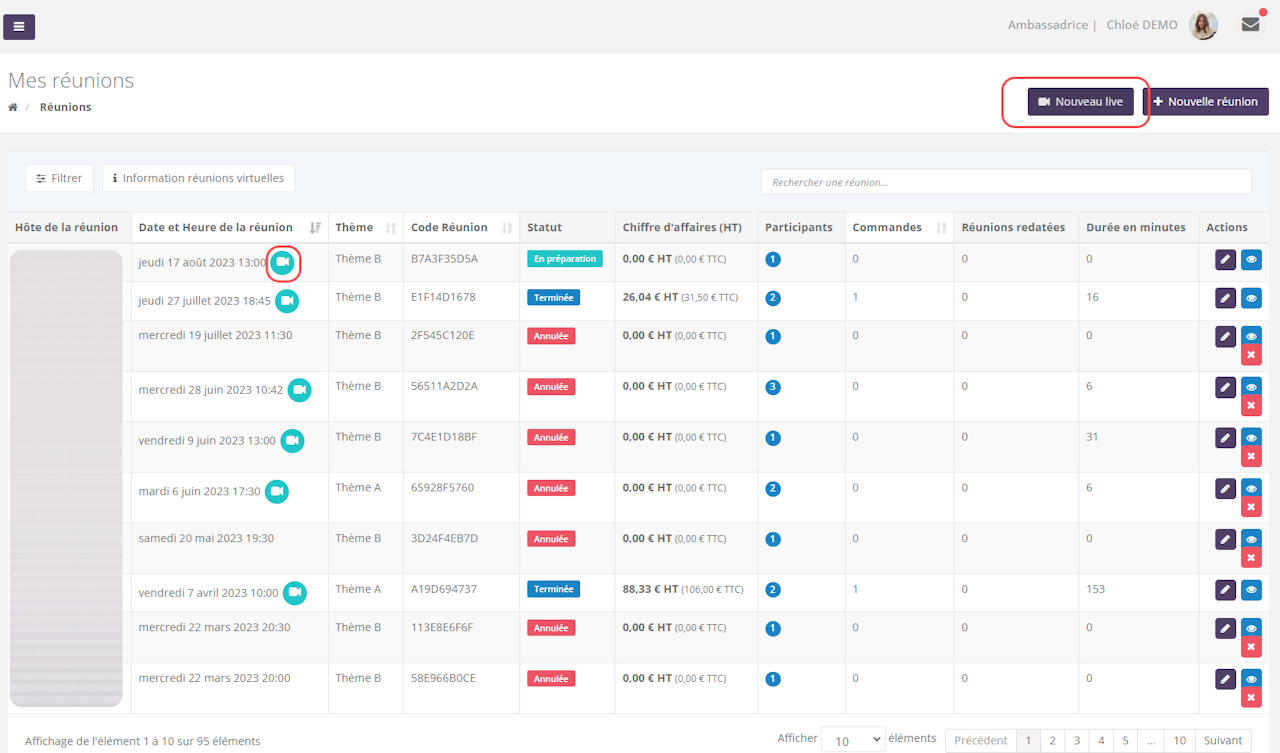View meeting 58E966B0CE with eye icon
Image resolution: width=1280 pixels, height=753 pixels.
tap(1251, 678)
